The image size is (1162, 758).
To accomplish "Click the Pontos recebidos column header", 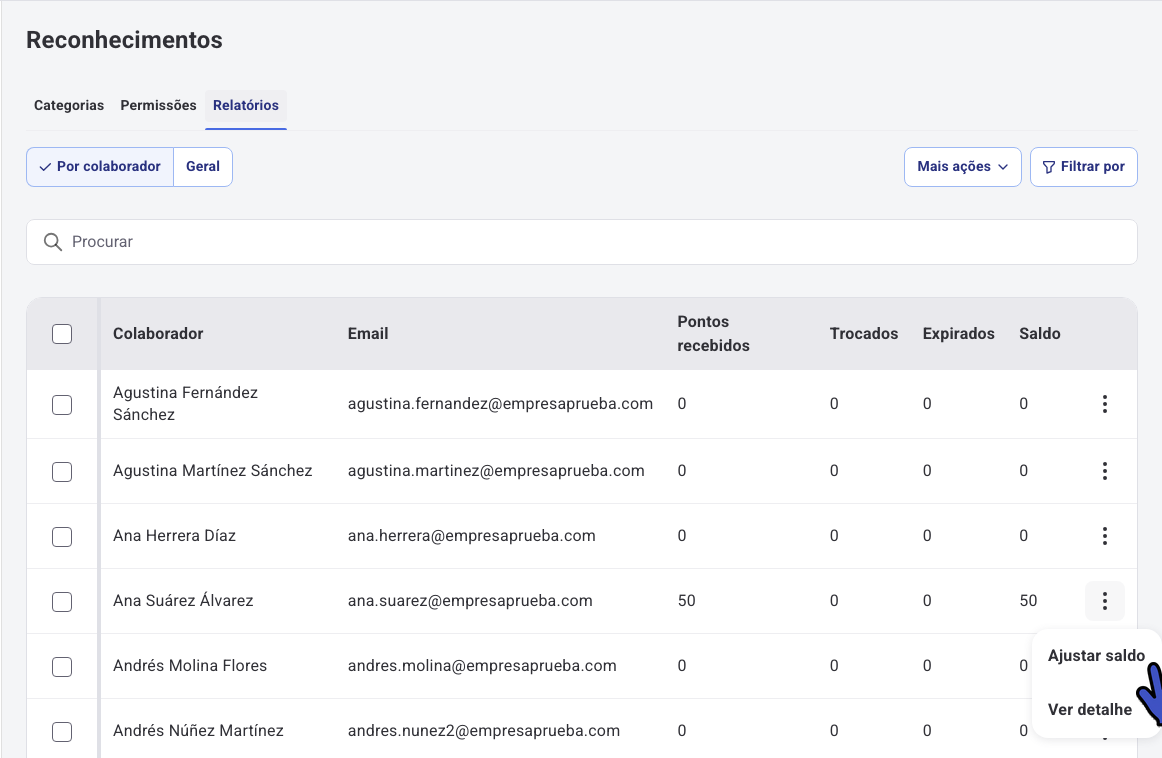I will 713,333.
